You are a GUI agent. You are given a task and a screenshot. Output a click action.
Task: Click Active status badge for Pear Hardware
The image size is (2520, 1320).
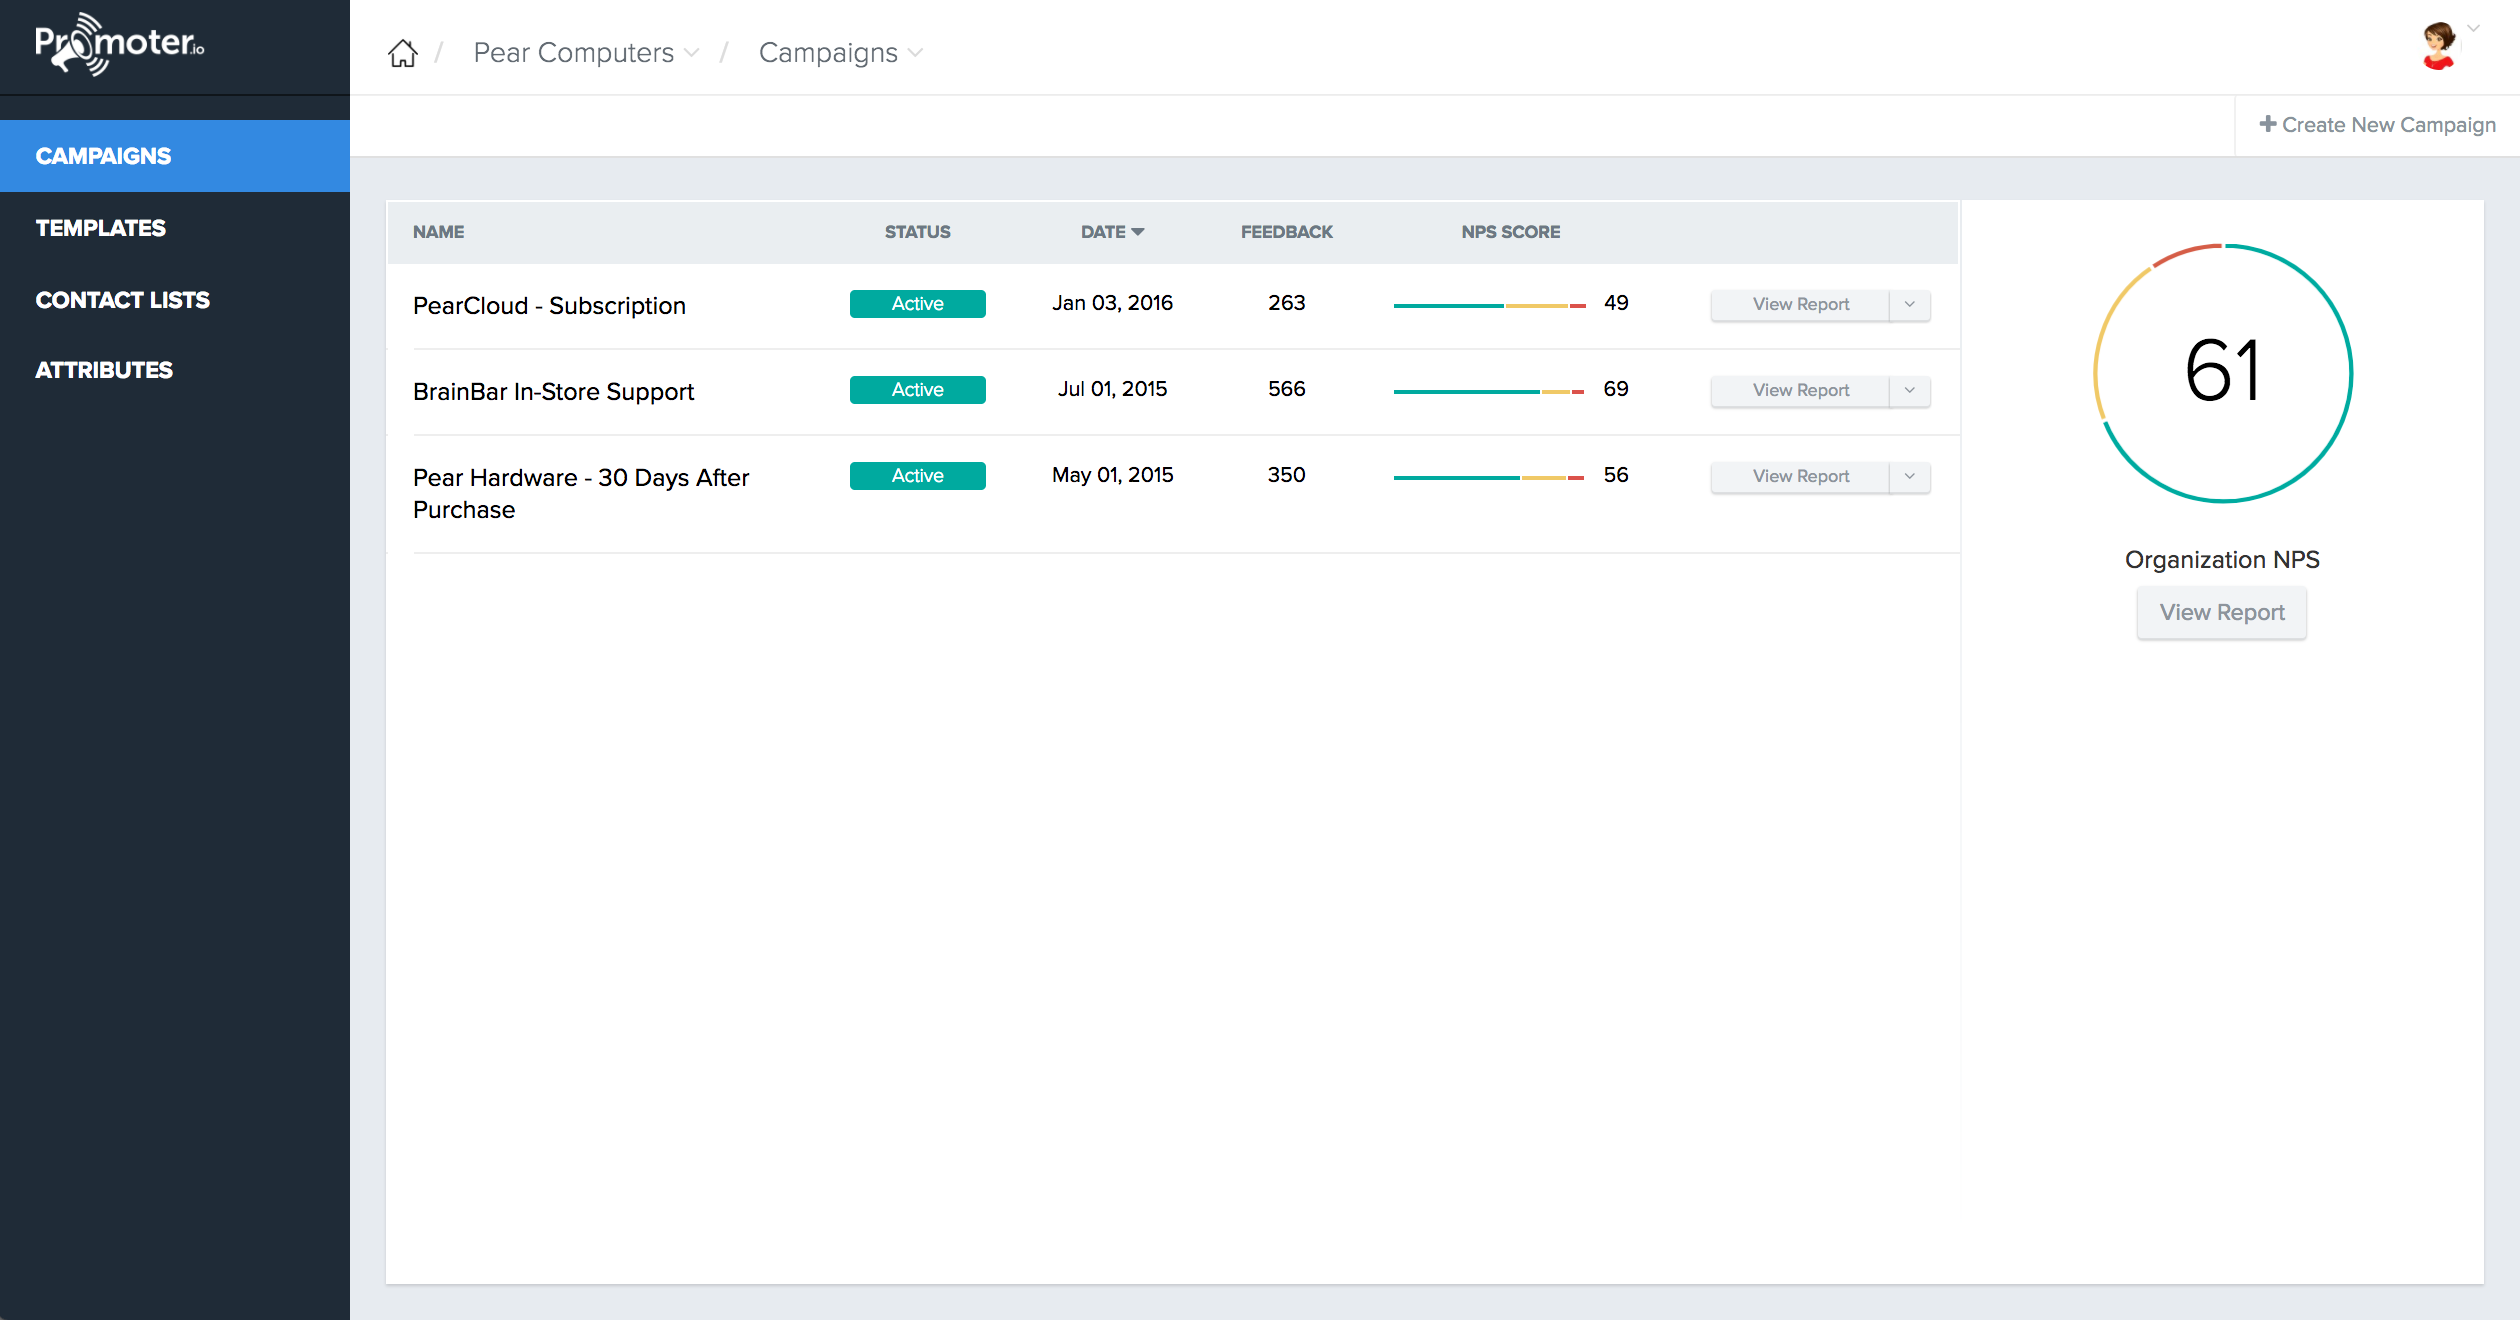click(917, 476)
